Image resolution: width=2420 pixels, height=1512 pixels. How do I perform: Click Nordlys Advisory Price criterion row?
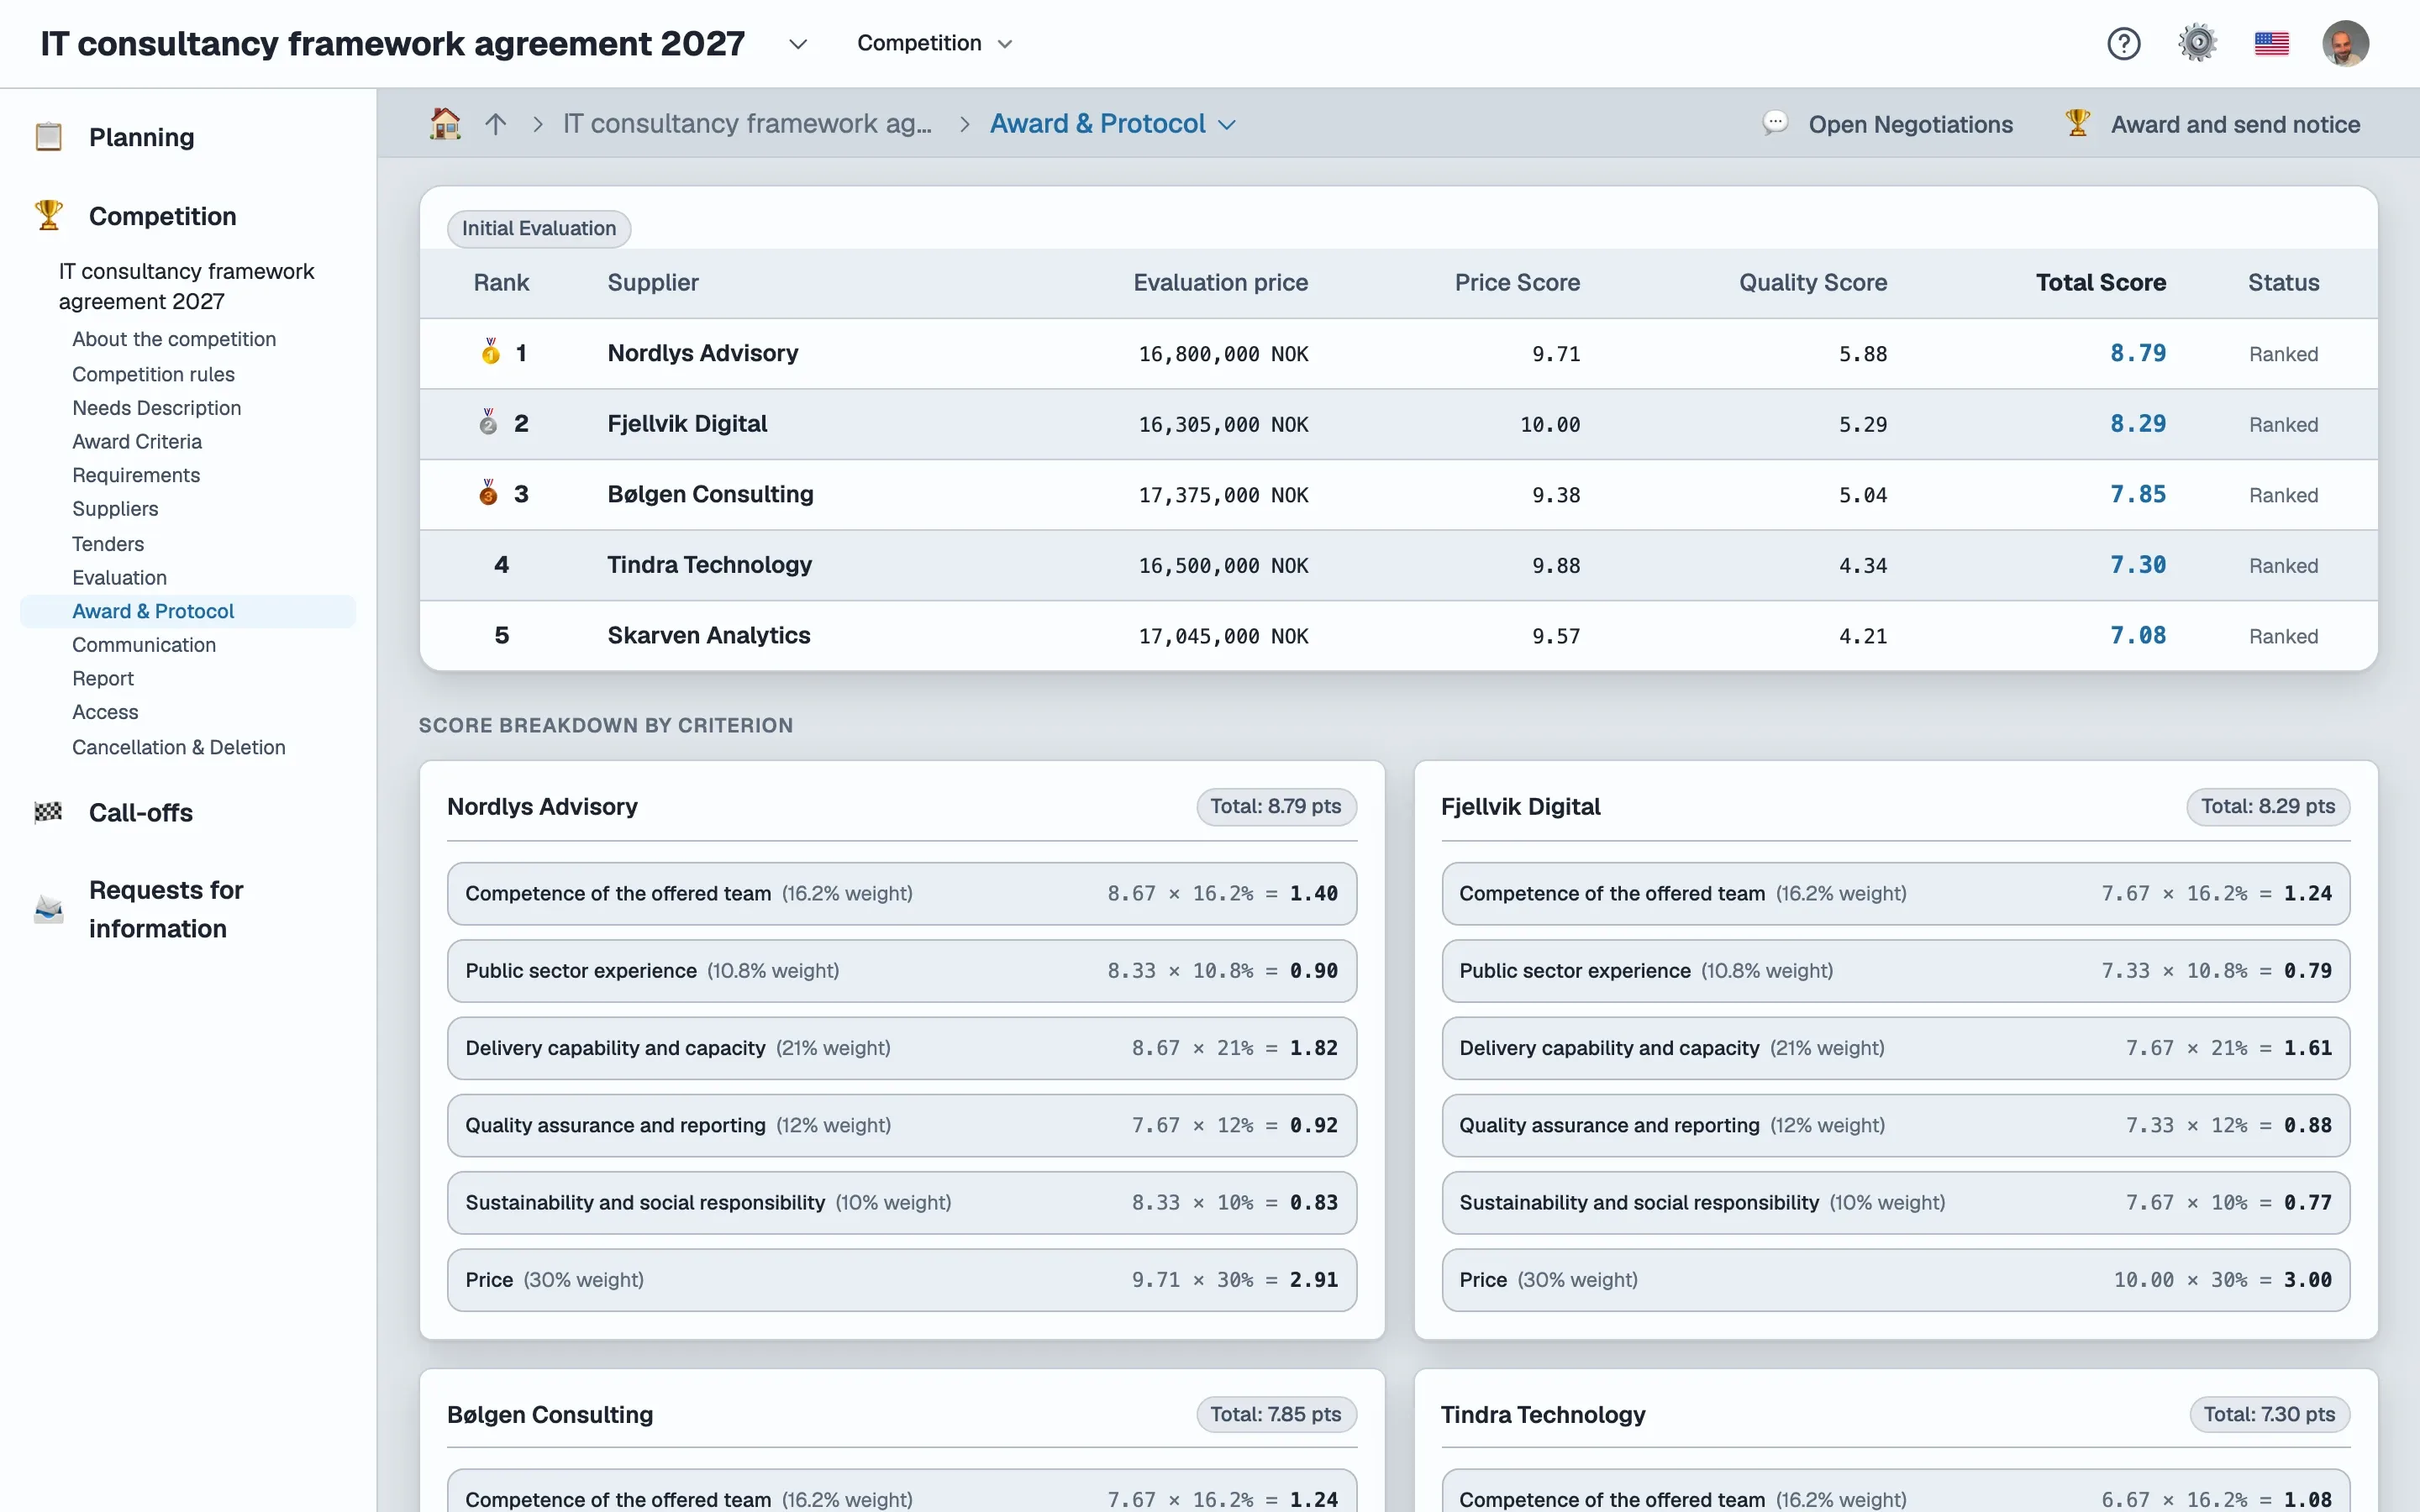click(x=902, y=1280)
